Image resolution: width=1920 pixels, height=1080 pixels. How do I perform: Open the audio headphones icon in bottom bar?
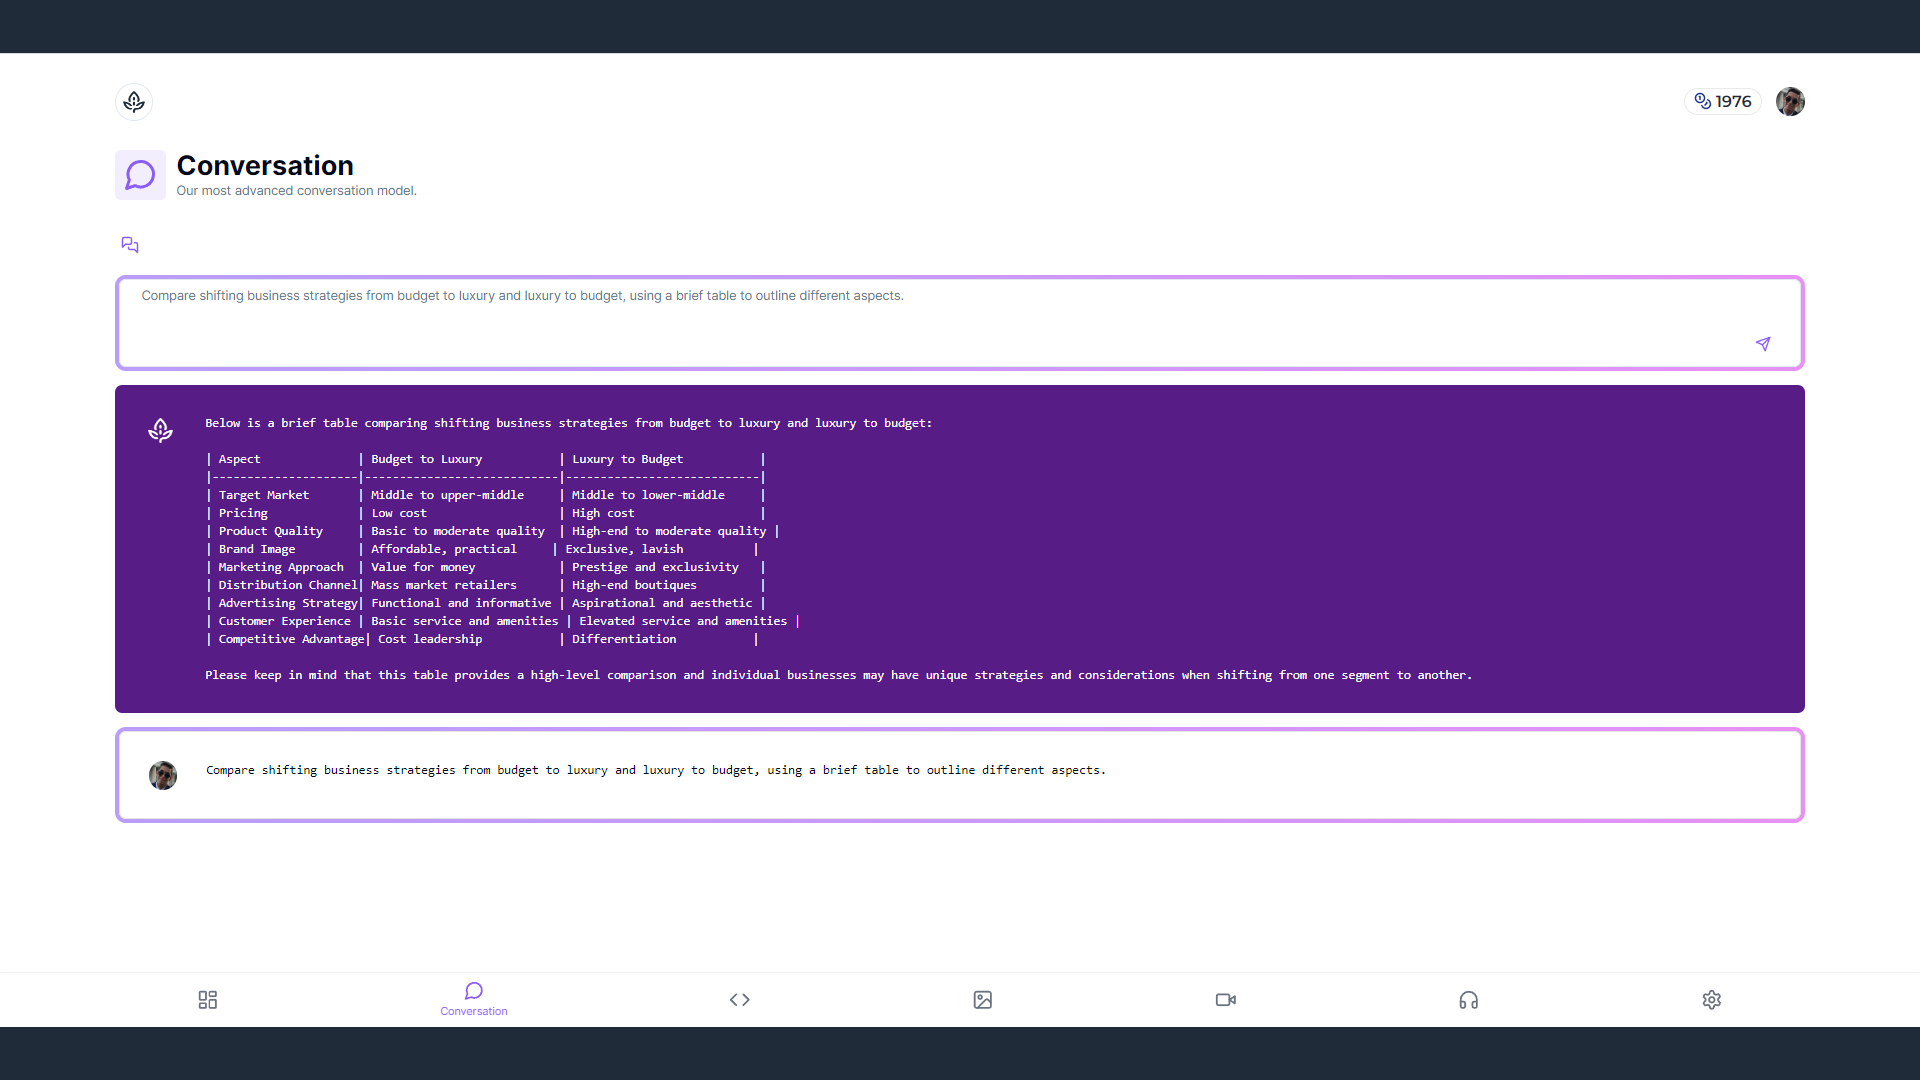click(x=1469, y=1000)
